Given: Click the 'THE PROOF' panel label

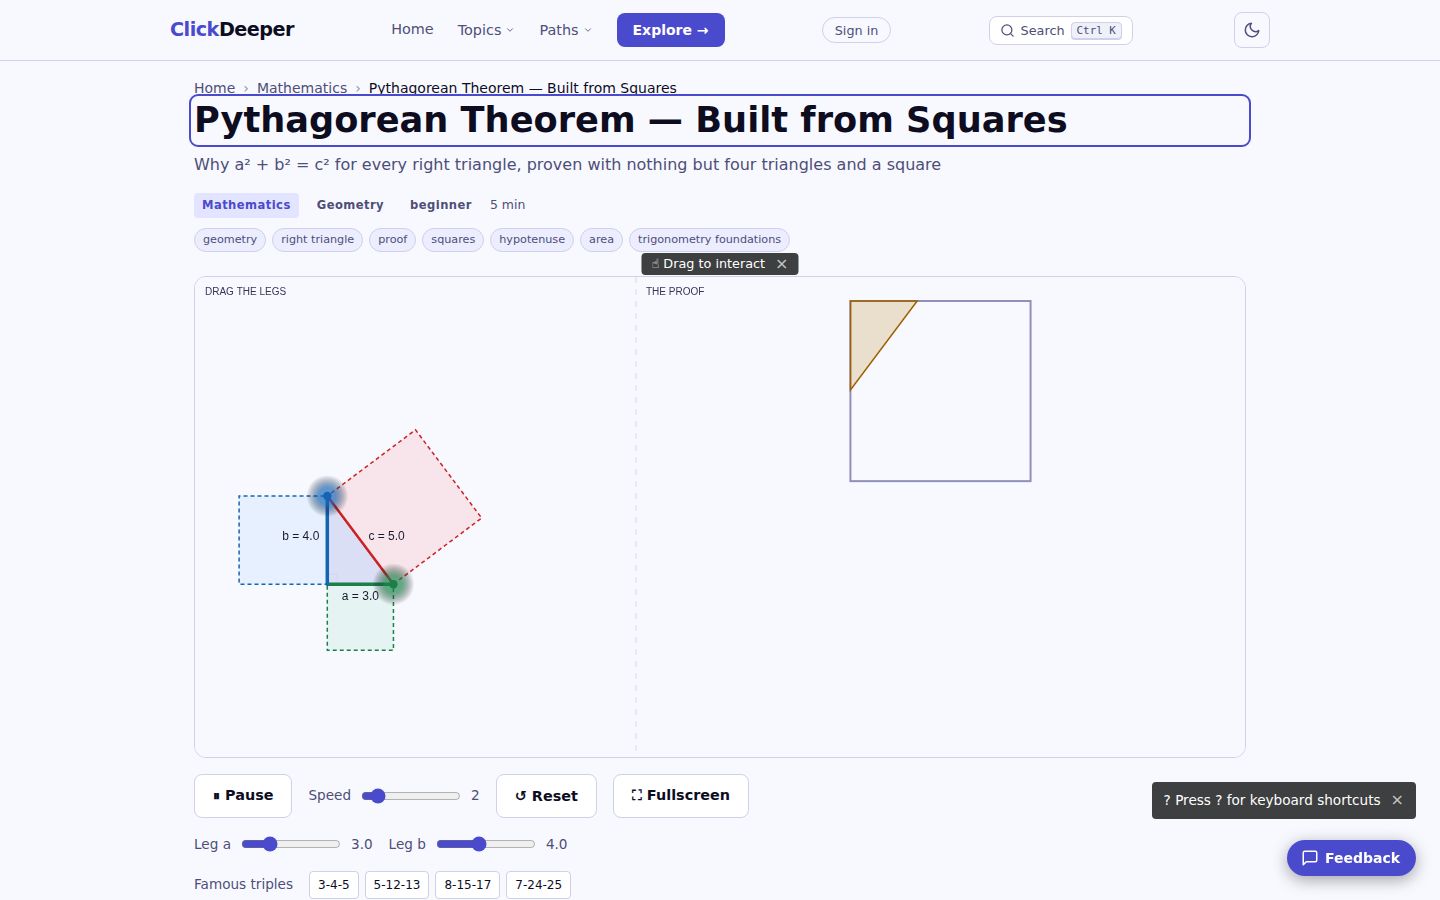Looking at the screenshot, I should pyautogui.click(x=675, y=291).
